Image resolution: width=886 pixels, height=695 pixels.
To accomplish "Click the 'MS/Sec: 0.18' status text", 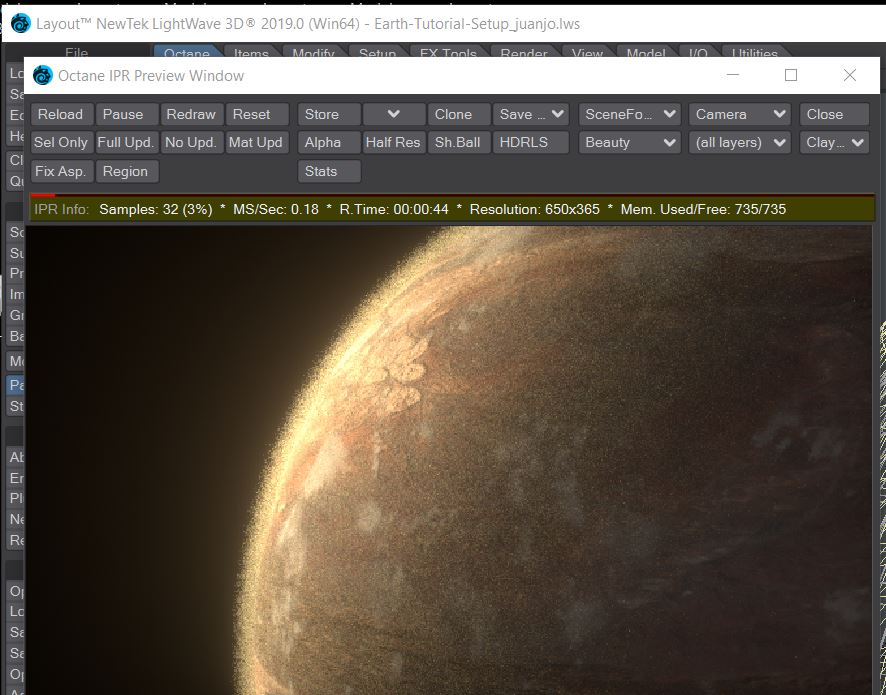I will pyautogui.click(x=276, y=209).
